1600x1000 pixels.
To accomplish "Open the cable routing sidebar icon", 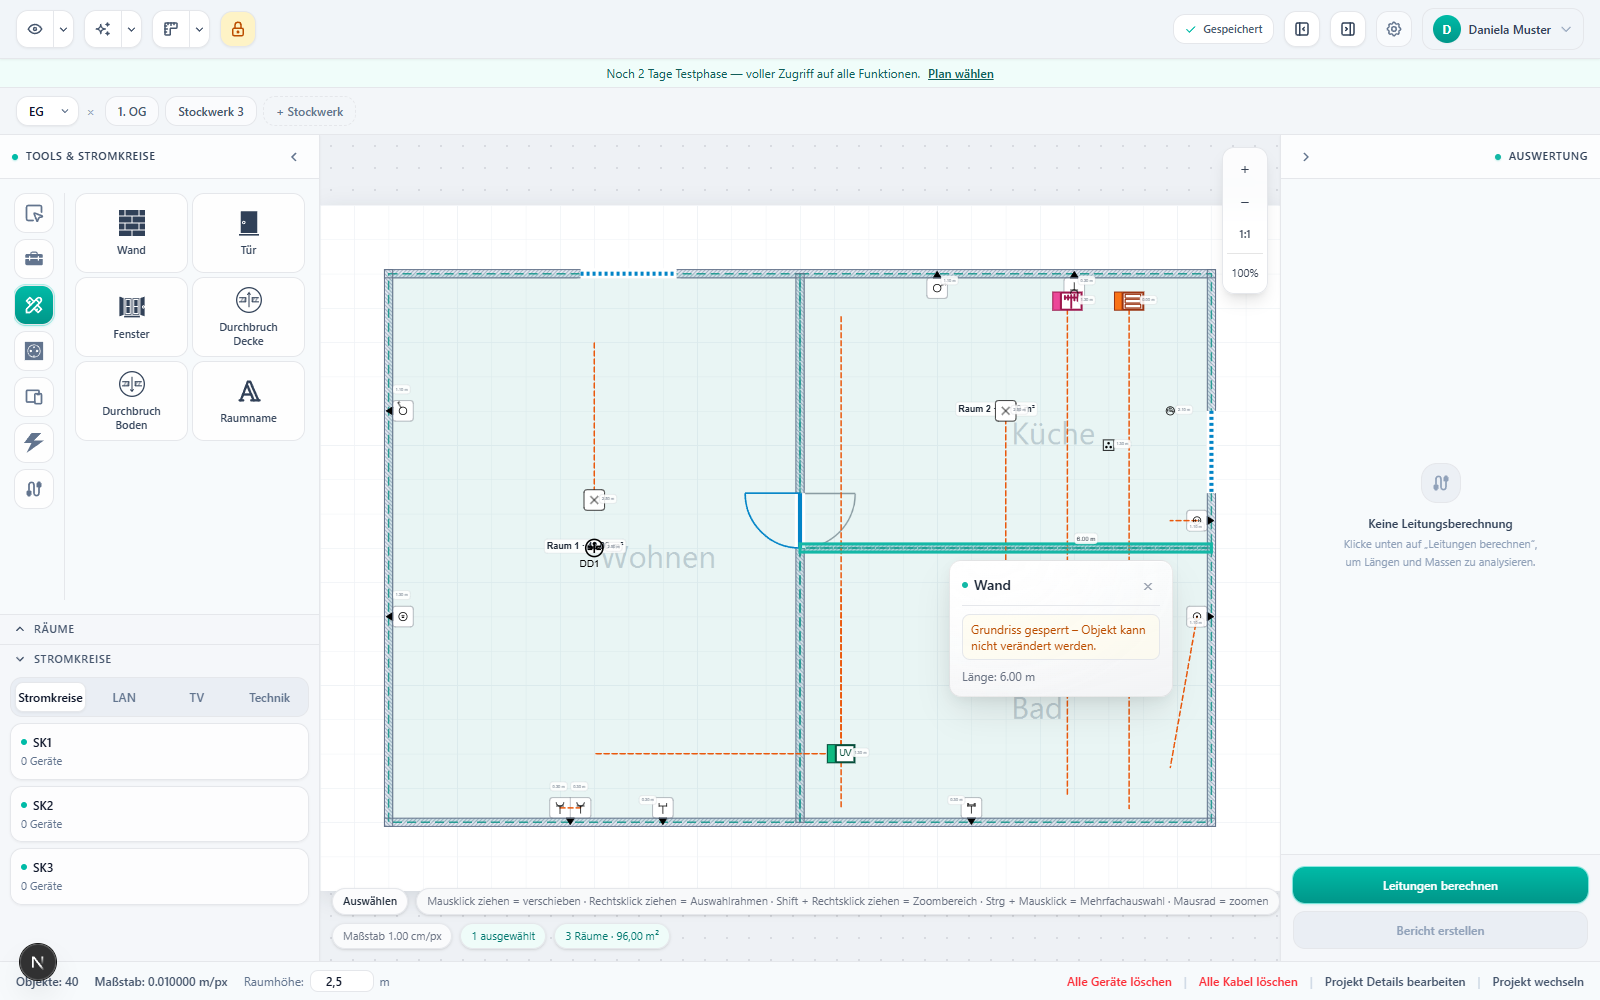I will tap(34, 489).
